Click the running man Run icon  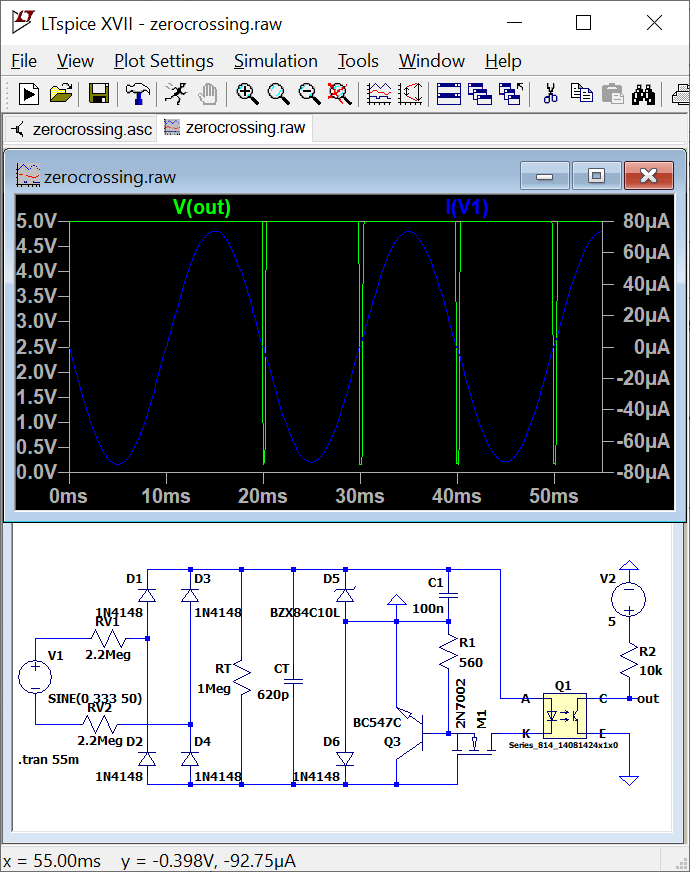[x=176, y=94]
